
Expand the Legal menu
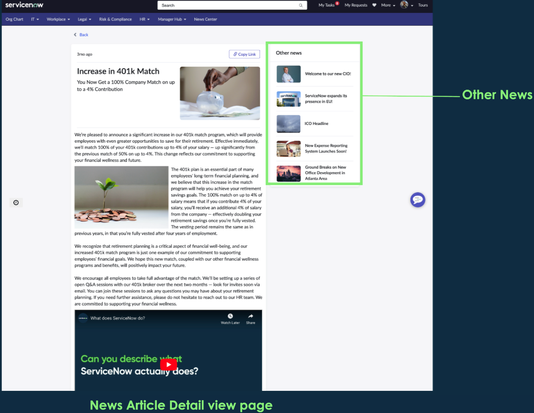tap(84, 19)
